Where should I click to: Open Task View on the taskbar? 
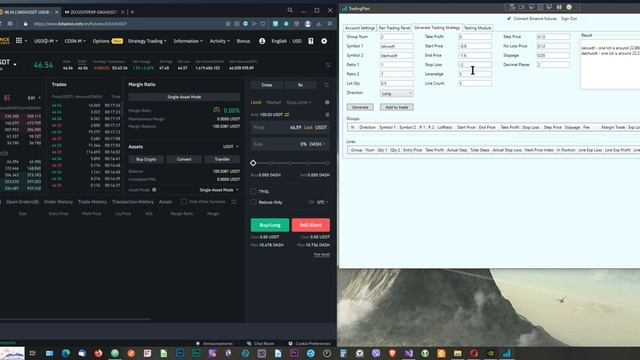(33, 353)
